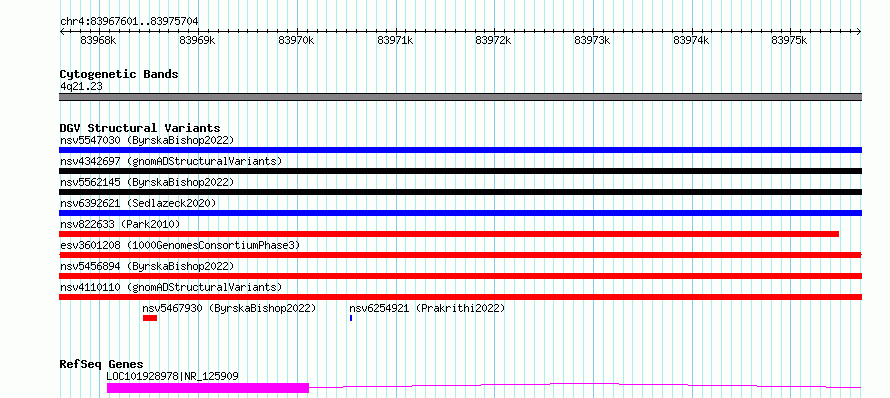
Task: Click the 83973k ruler position
Action: click(593, 40)
